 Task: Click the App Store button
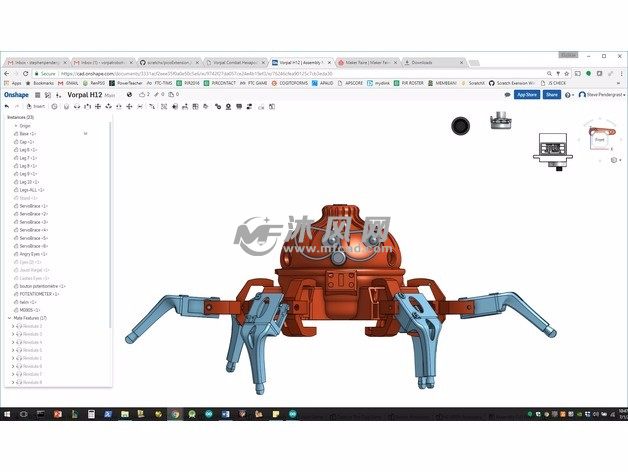coord(527,94)
